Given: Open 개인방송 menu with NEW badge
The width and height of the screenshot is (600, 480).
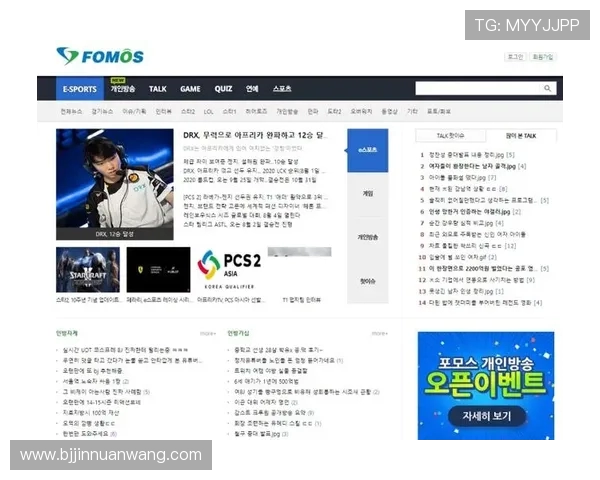Looking at the screenshot, I should coord(122,89).
